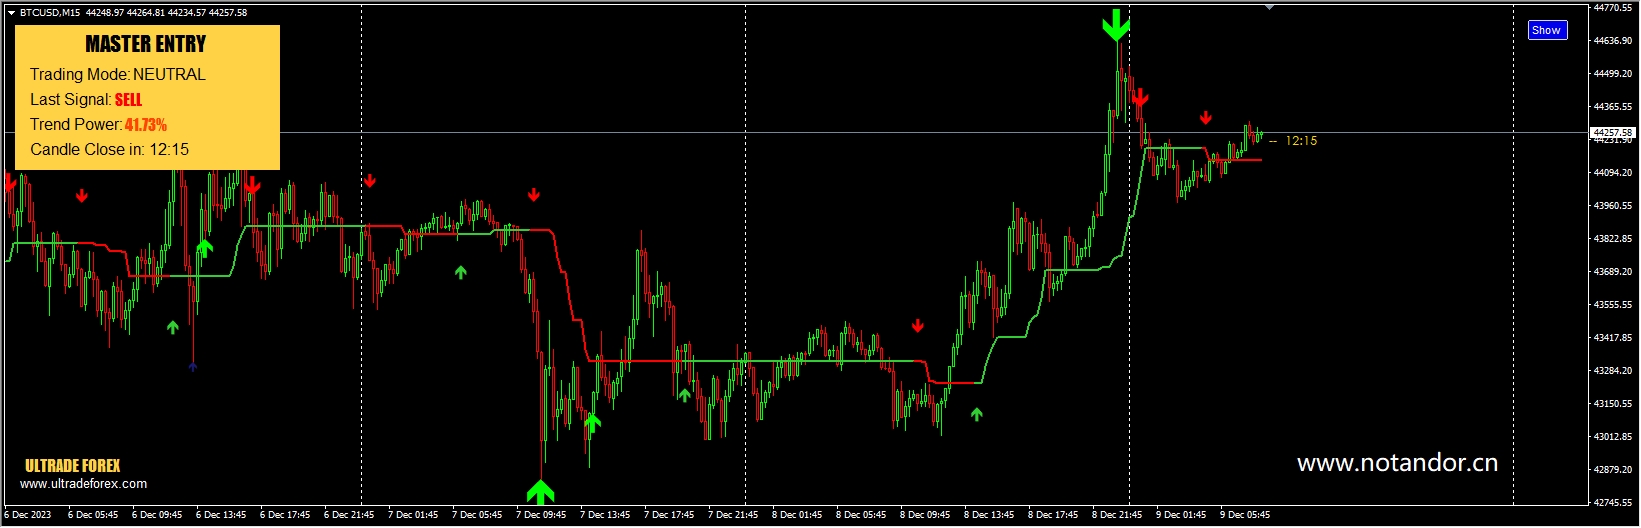1641x528 pixels.
Task: Click the 42745.55 price axis label
Action: coord(1613,503)
